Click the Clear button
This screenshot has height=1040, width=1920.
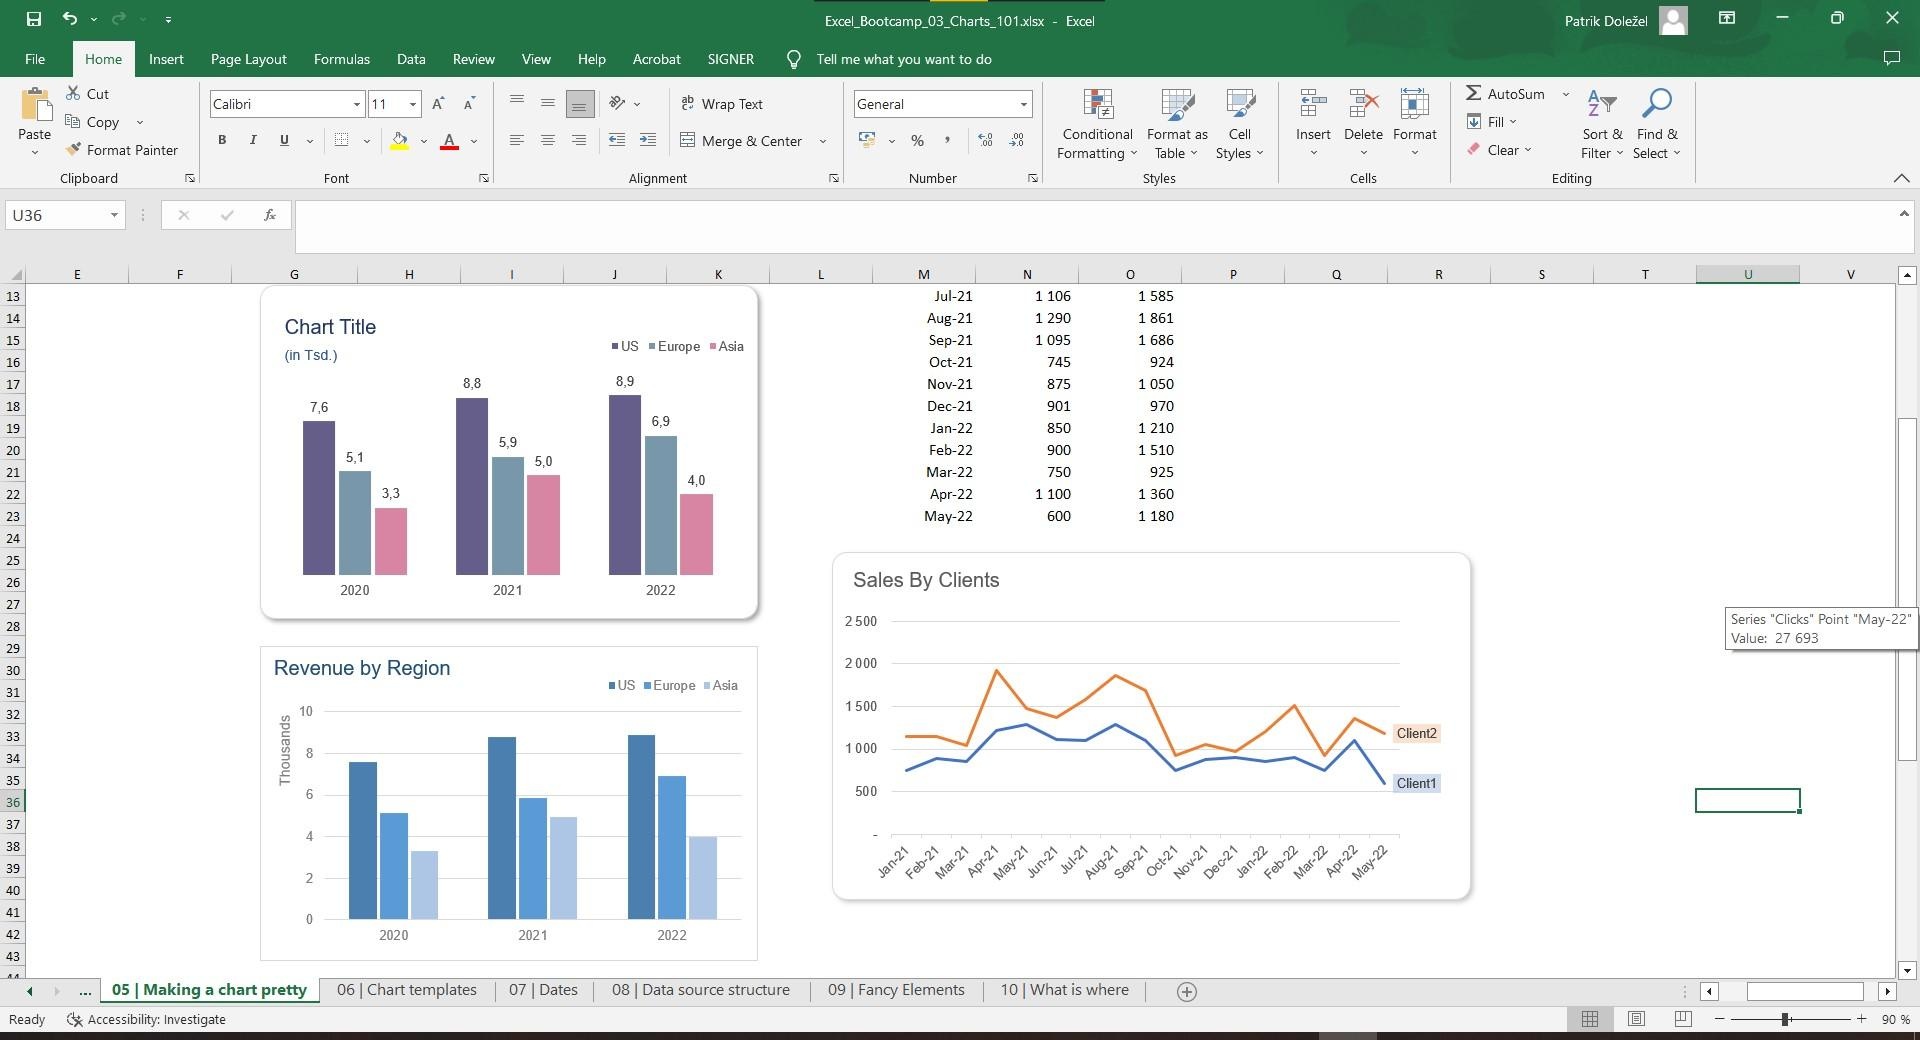tap(1499, 150)
